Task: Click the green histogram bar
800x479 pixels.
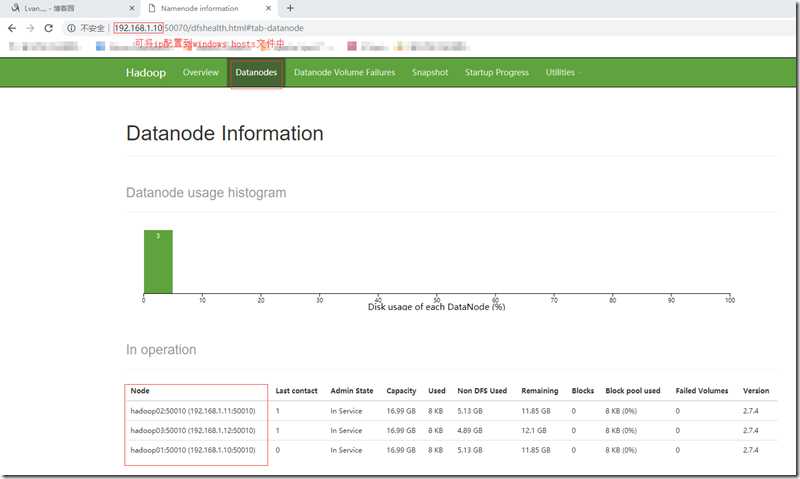Action: point(158,262)
